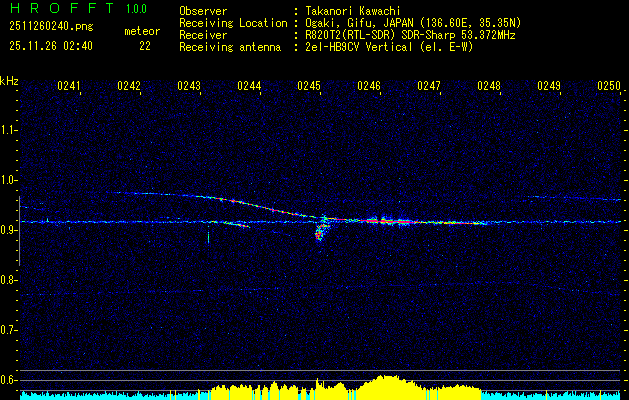Screen dimensions: 629x400
Task: Click the 0246 time marker
Action: (369, 85)
